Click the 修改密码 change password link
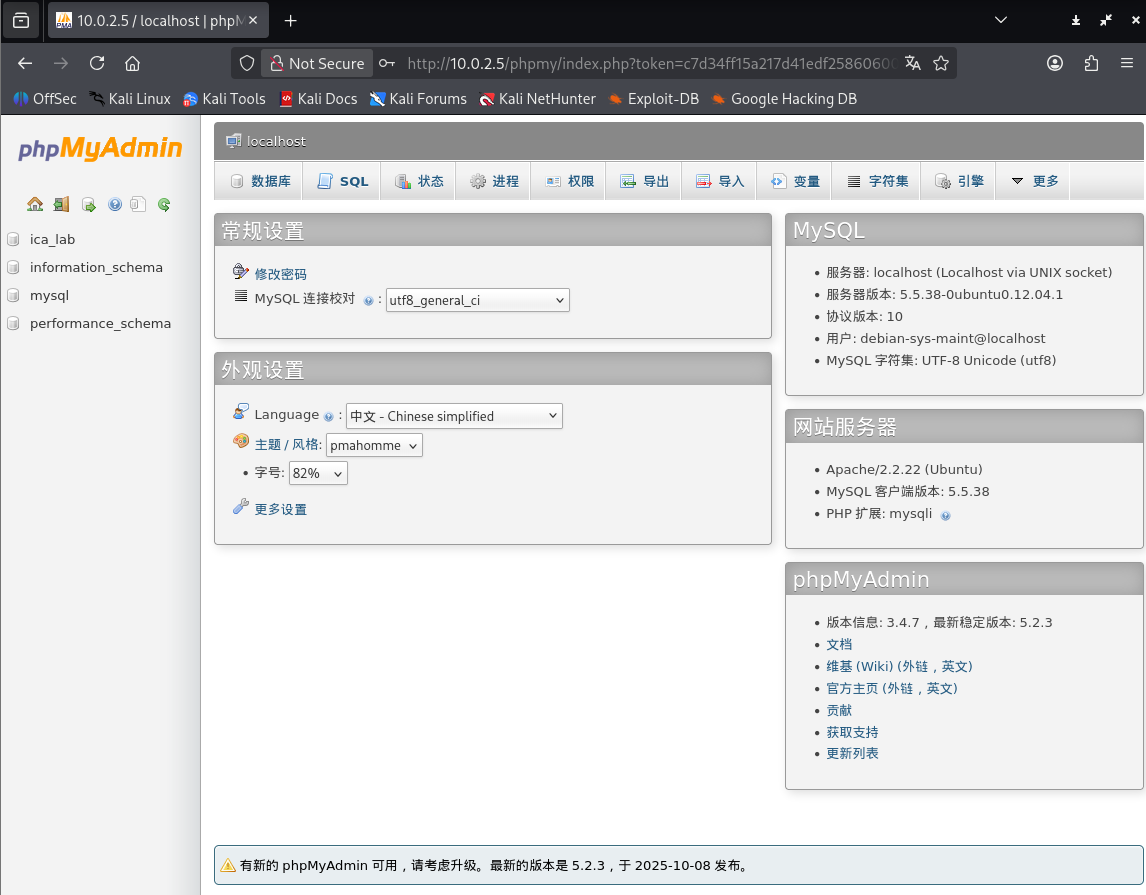 point(280,274)
